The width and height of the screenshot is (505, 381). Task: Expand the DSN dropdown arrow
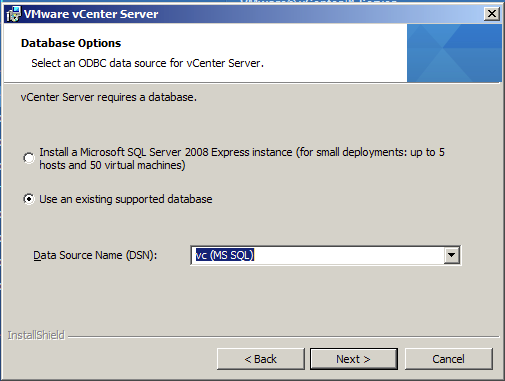coord(452,255)
